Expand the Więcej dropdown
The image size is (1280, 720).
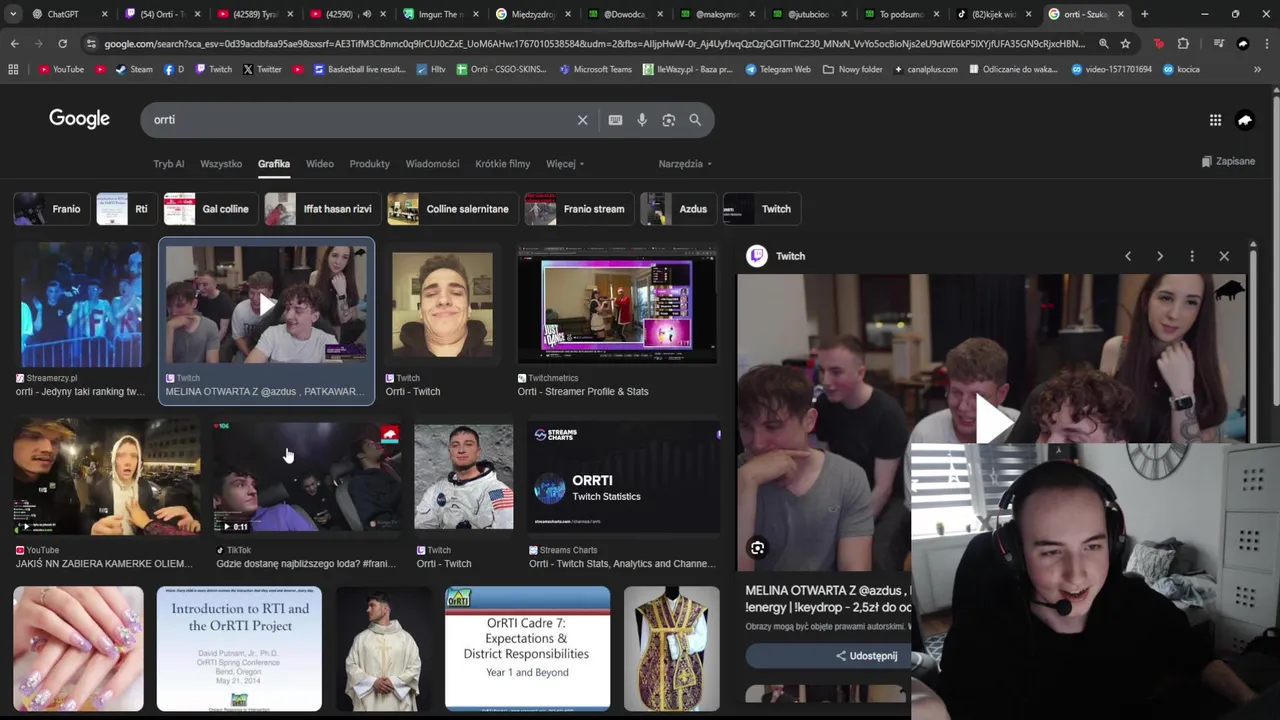click(565, 164)
